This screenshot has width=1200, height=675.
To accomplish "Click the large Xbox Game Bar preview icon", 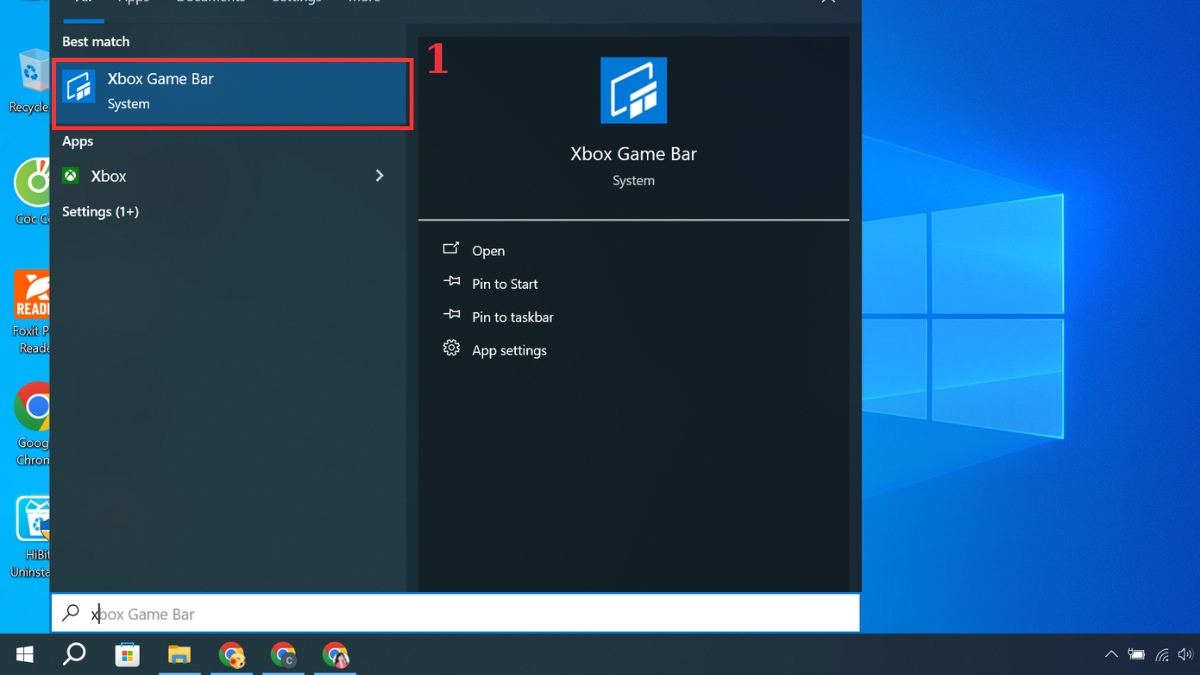I will [x=633, y=90].
